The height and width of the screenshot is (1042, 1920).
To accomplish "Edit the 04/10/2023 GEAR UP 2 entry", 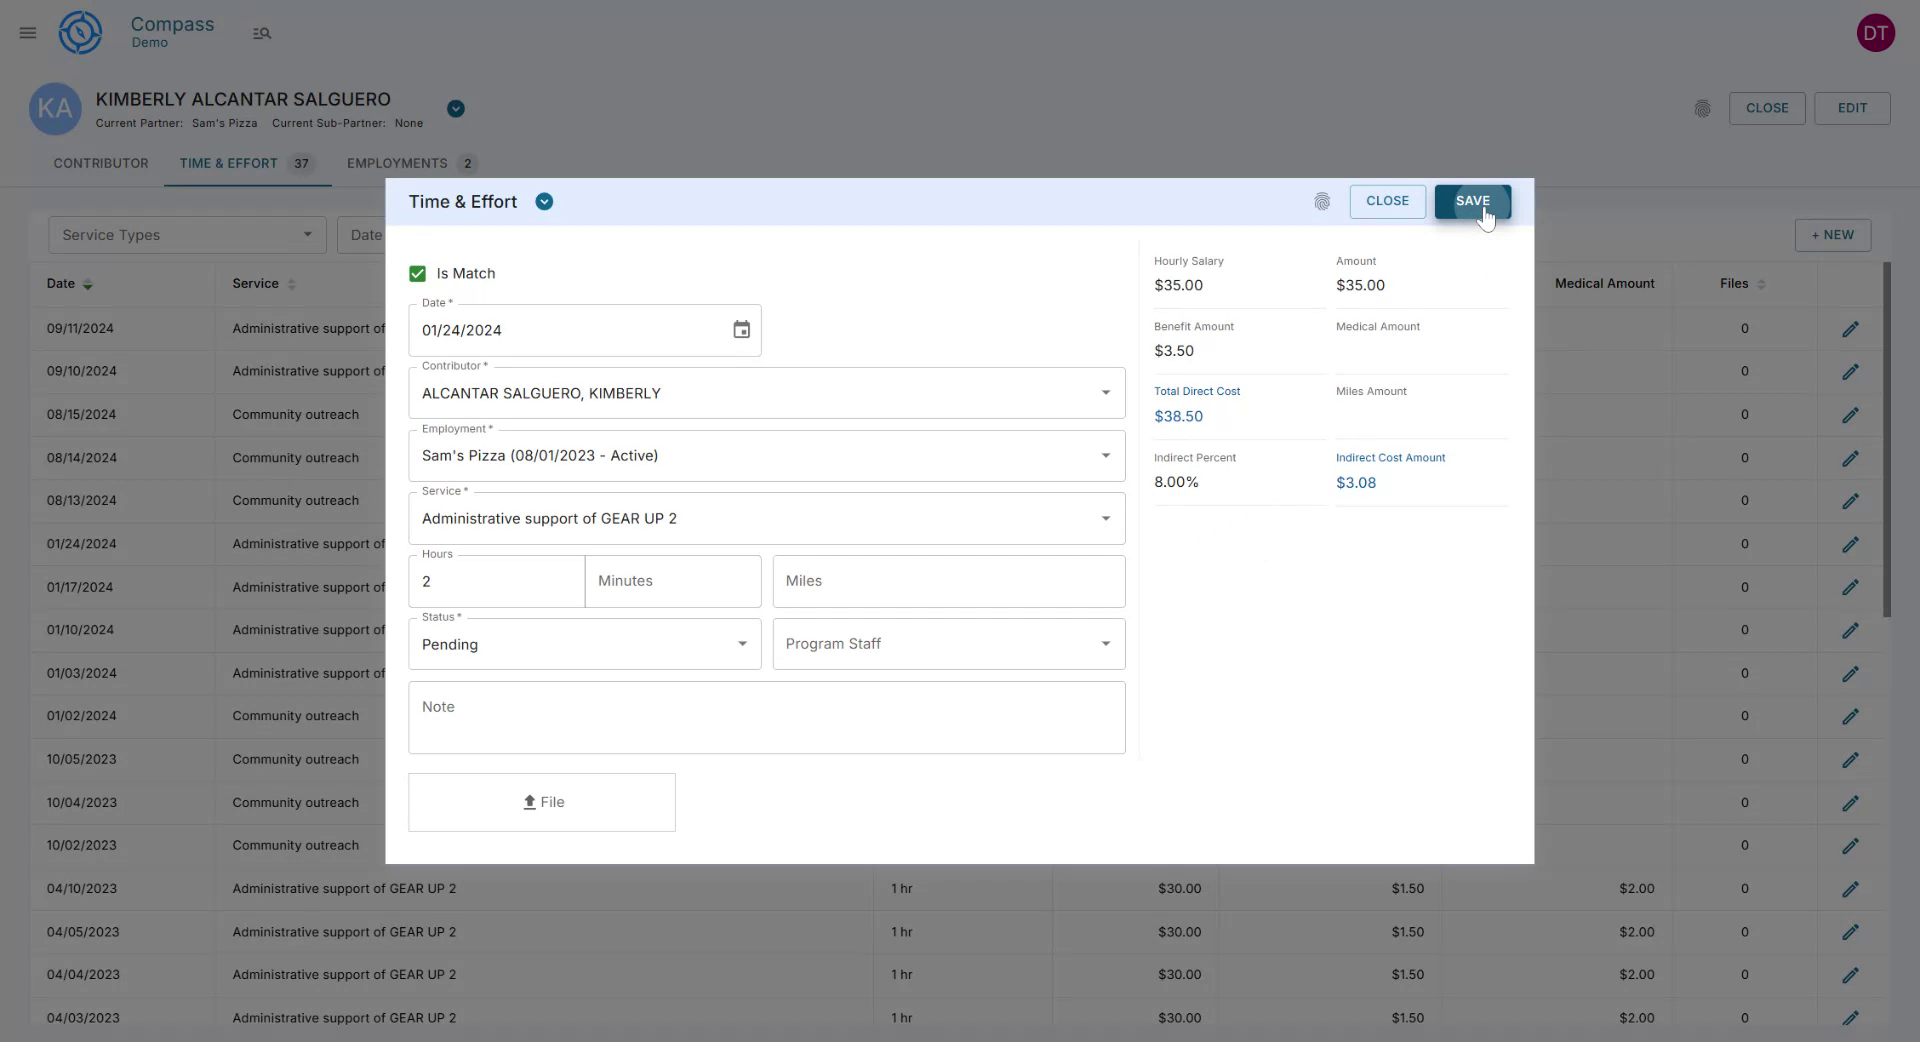I will pos(1851,889).
